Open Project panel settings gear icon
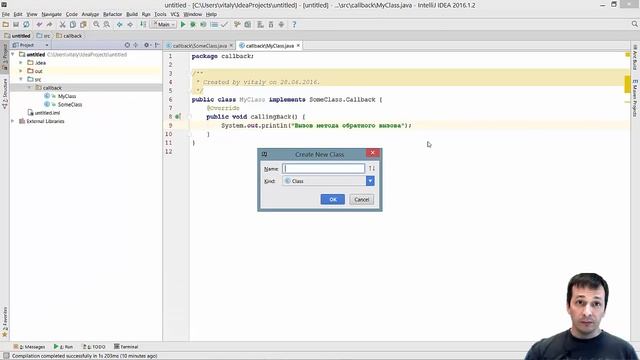Screen dimensions: 640x360 pos(147,45)
